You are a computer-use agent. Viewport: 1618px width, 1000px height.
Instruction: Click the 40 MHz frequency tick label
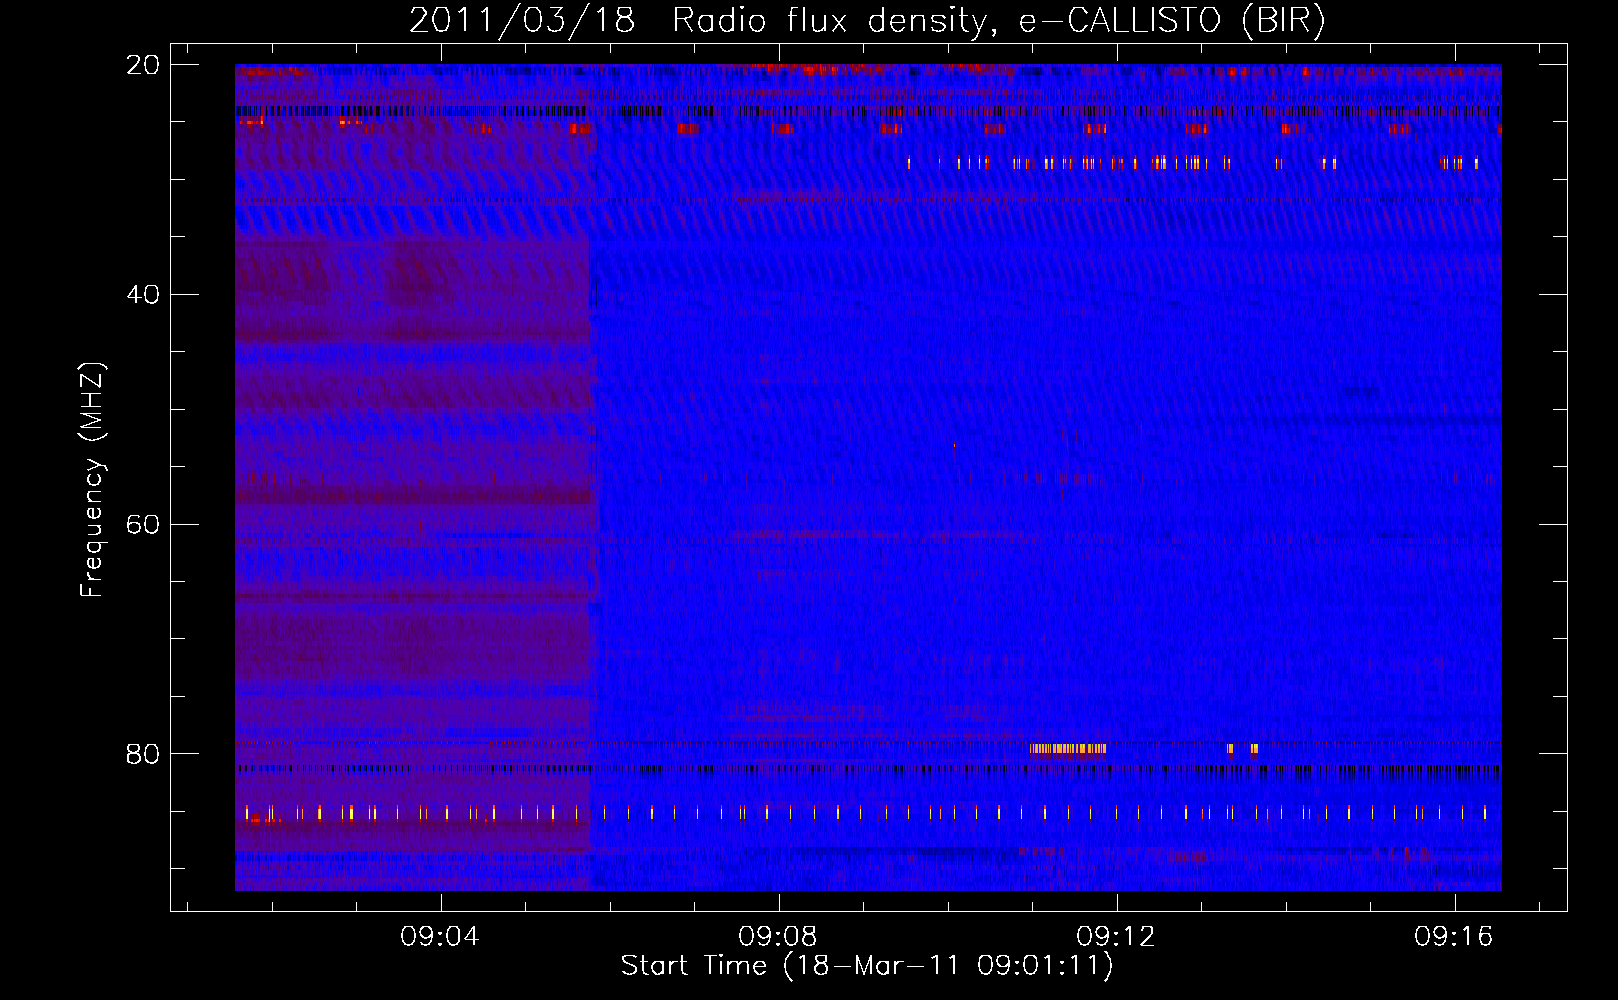(143, 295)
